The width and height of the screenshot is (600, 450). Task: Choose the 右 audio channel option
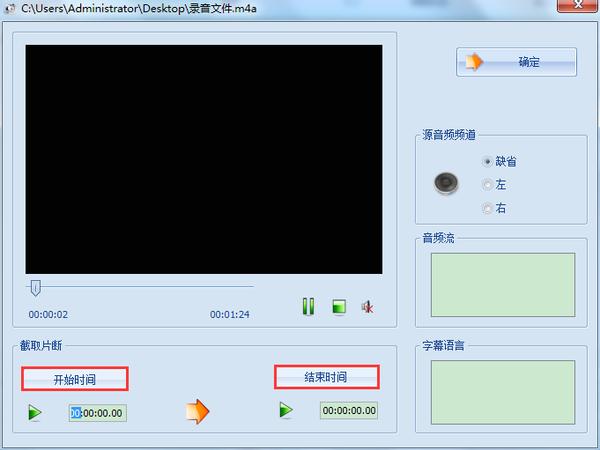click(x=488, y=208)
